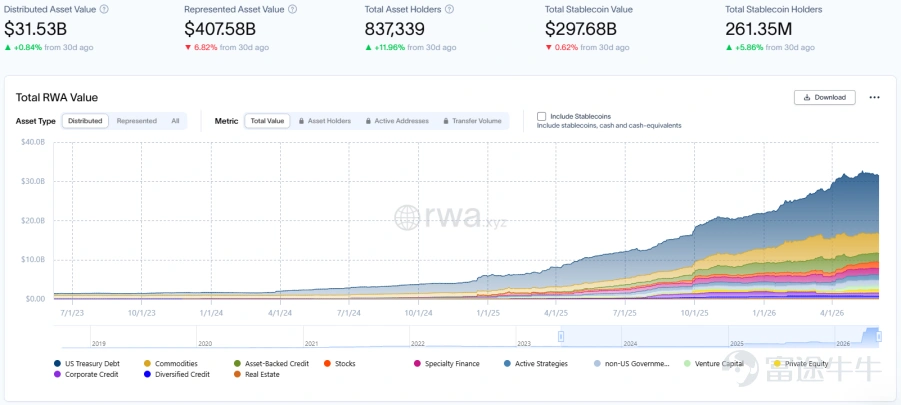This screenshot has width=902, height=405.
Task: Click the 1/1/25 x-axis label
Action: (x=487, y=313)
